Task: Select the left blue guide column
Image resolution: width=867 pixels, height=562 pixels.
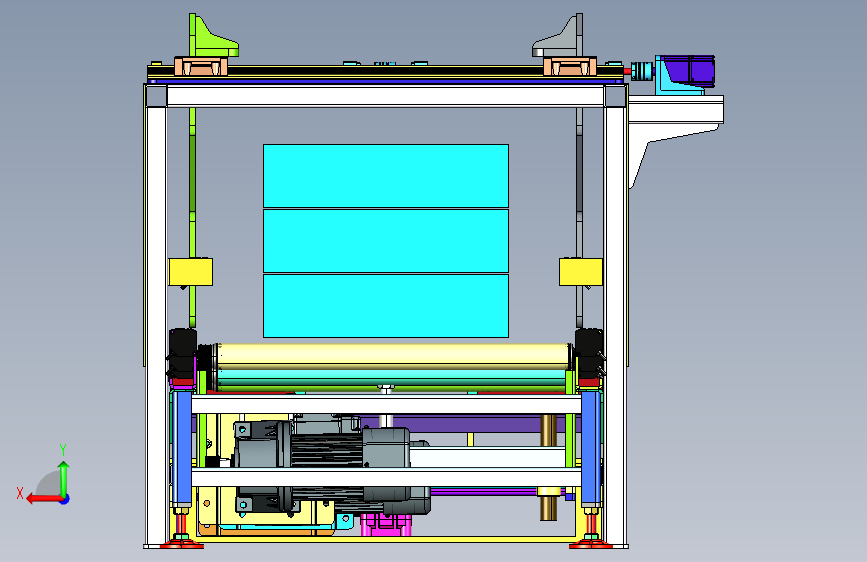Action: coord(182,448)
